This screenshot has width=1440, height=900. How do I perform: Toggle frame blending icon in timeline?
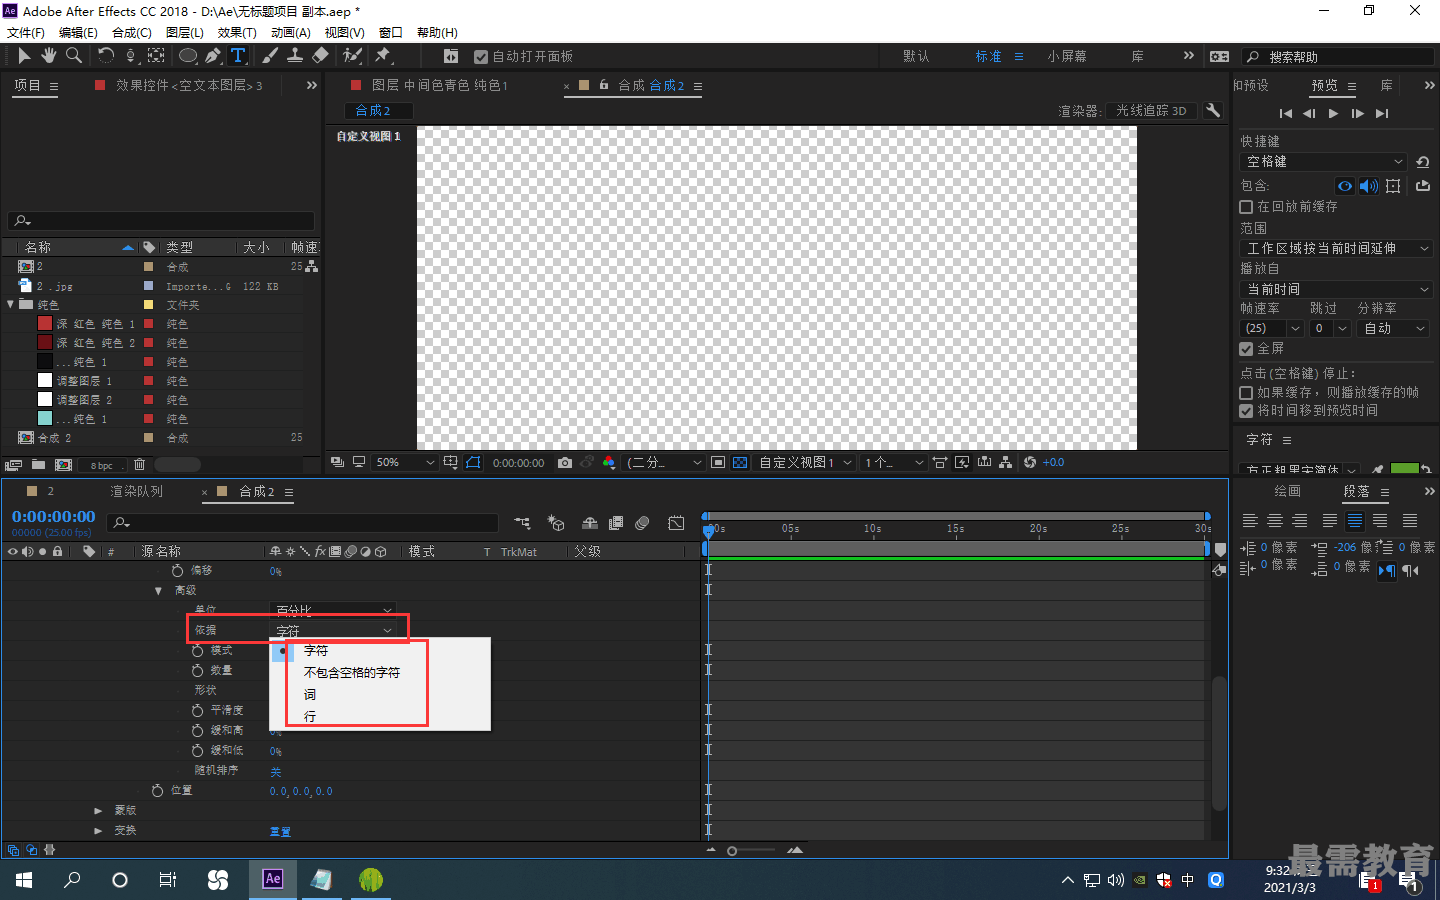point(616,523)
